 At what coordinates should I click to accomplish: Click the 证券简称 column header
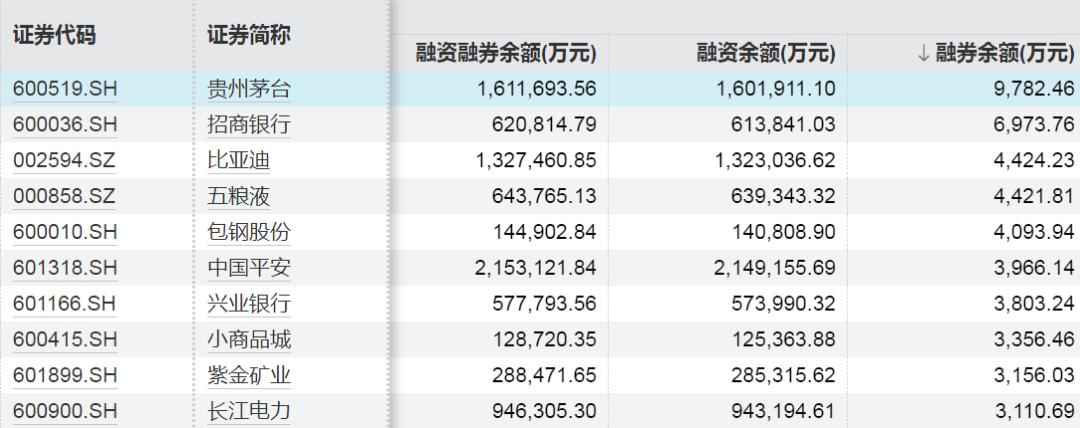coord(249,35)
